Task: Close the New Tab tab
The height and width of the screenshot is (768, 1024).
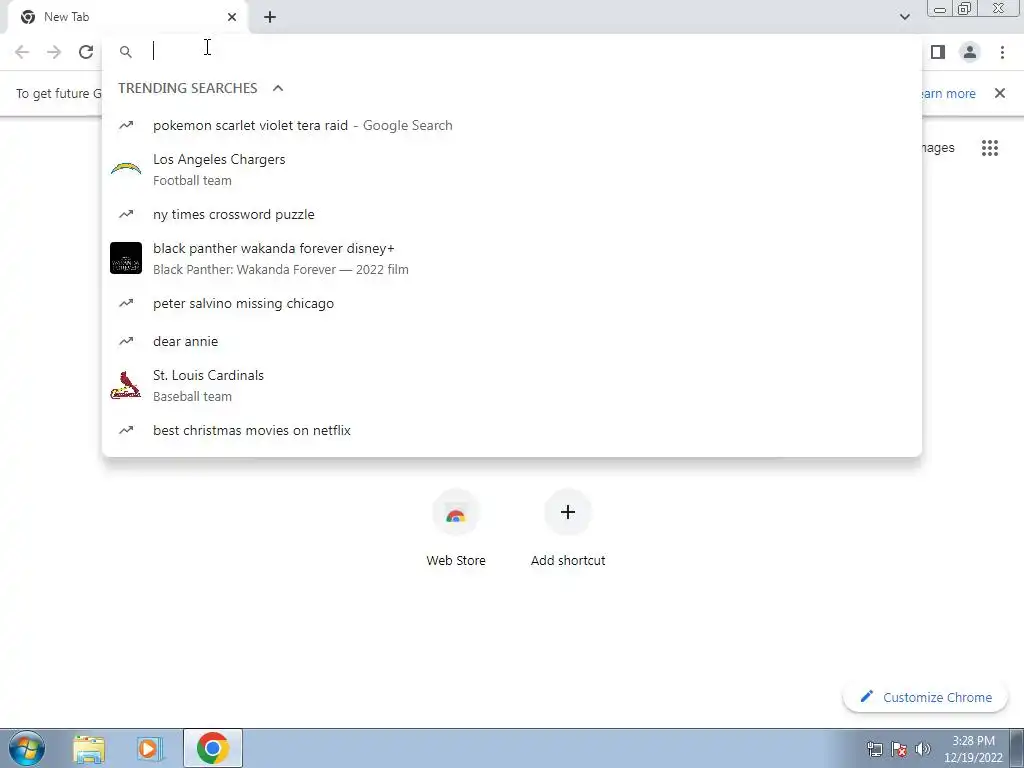Action: point(232,17)
